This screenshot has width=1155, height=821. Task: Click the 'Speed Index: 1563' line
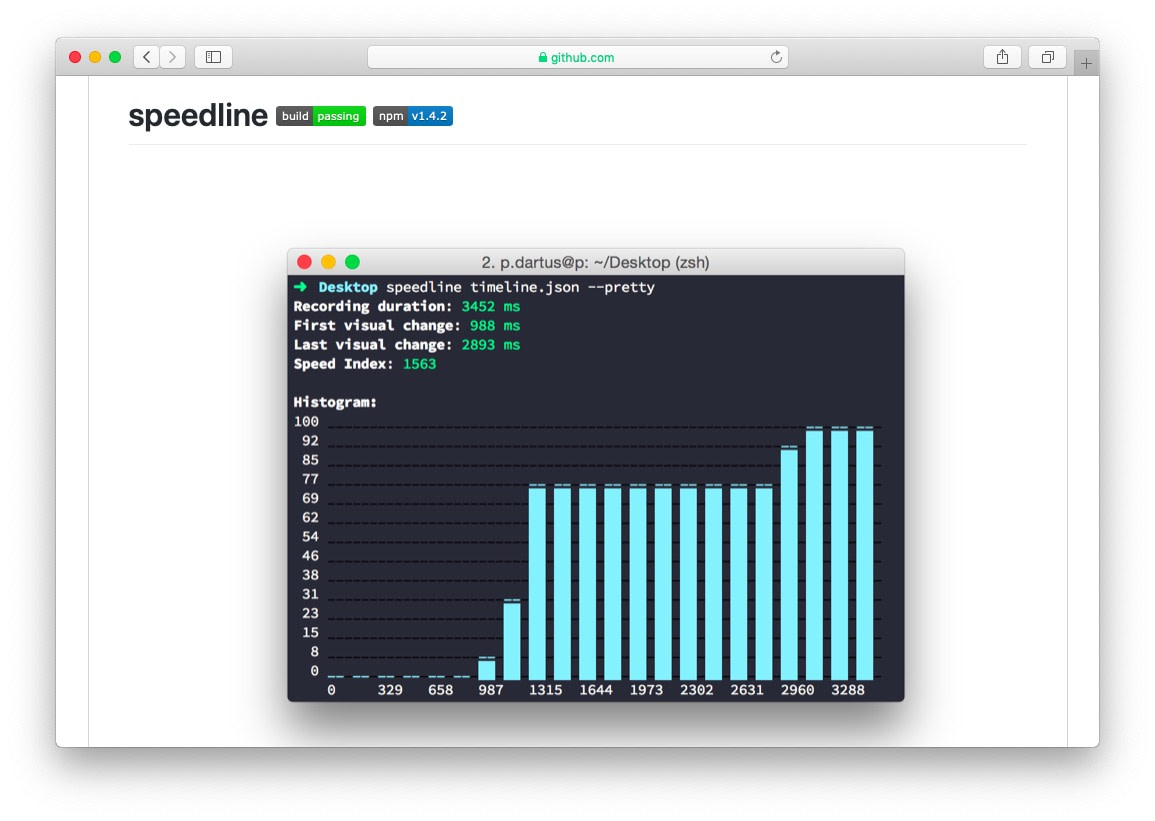click(365, 364)
